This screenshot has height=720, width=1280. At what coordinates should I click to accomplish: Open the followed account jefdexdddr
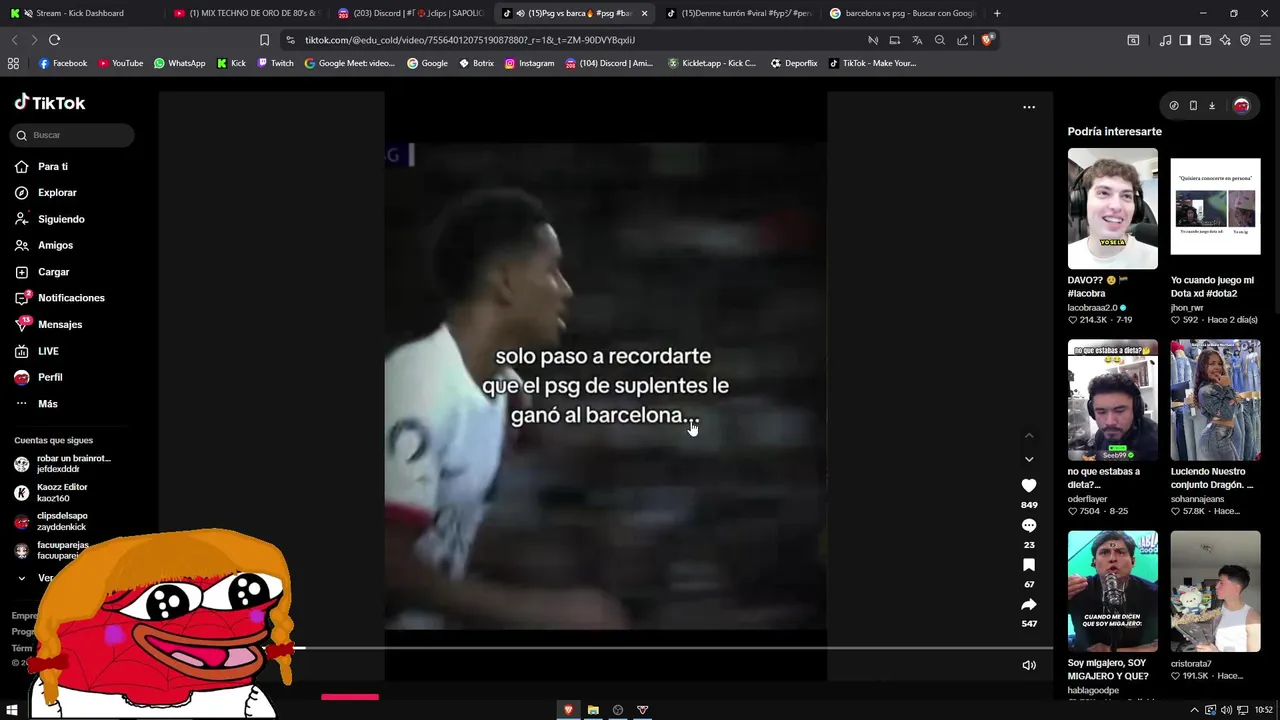pos(62,464)
